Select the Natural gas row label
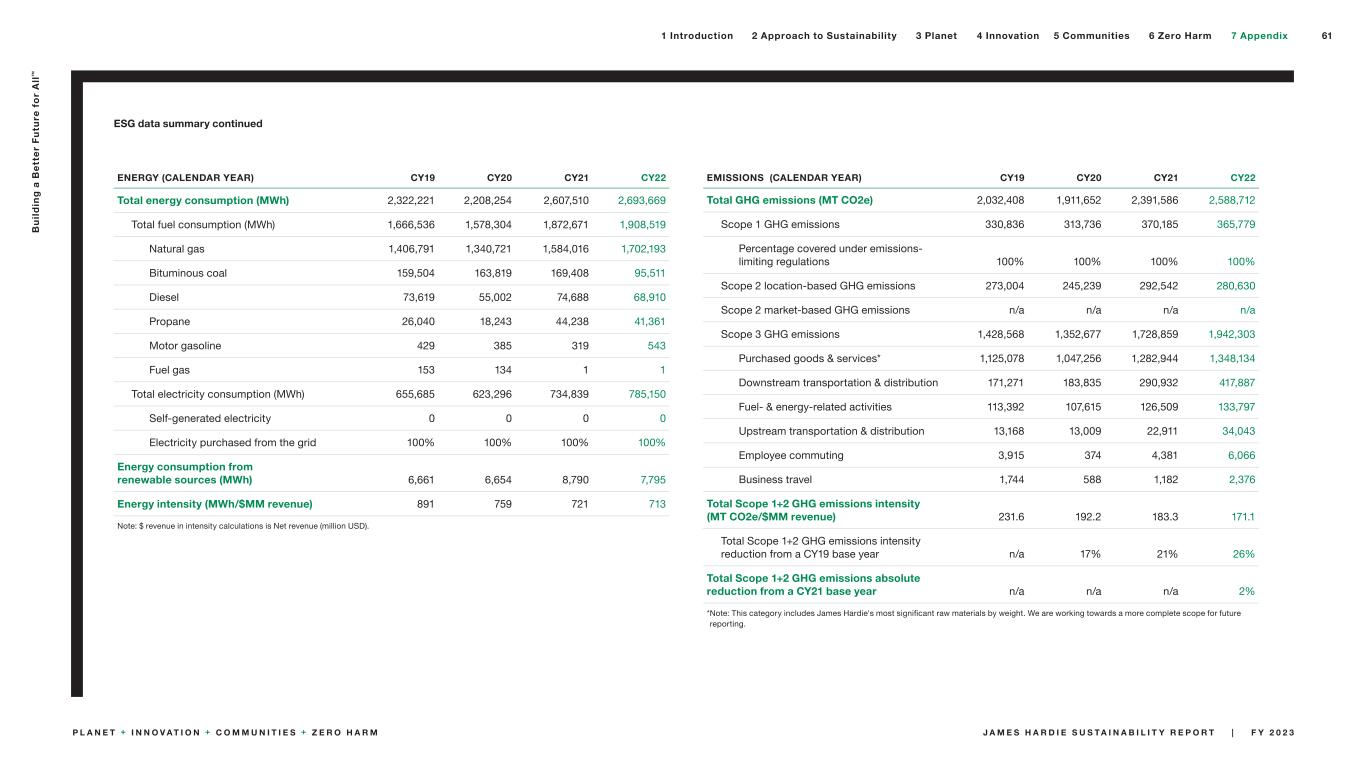The height and width of the screenshot is (768, 1365). tap(177, 248)
